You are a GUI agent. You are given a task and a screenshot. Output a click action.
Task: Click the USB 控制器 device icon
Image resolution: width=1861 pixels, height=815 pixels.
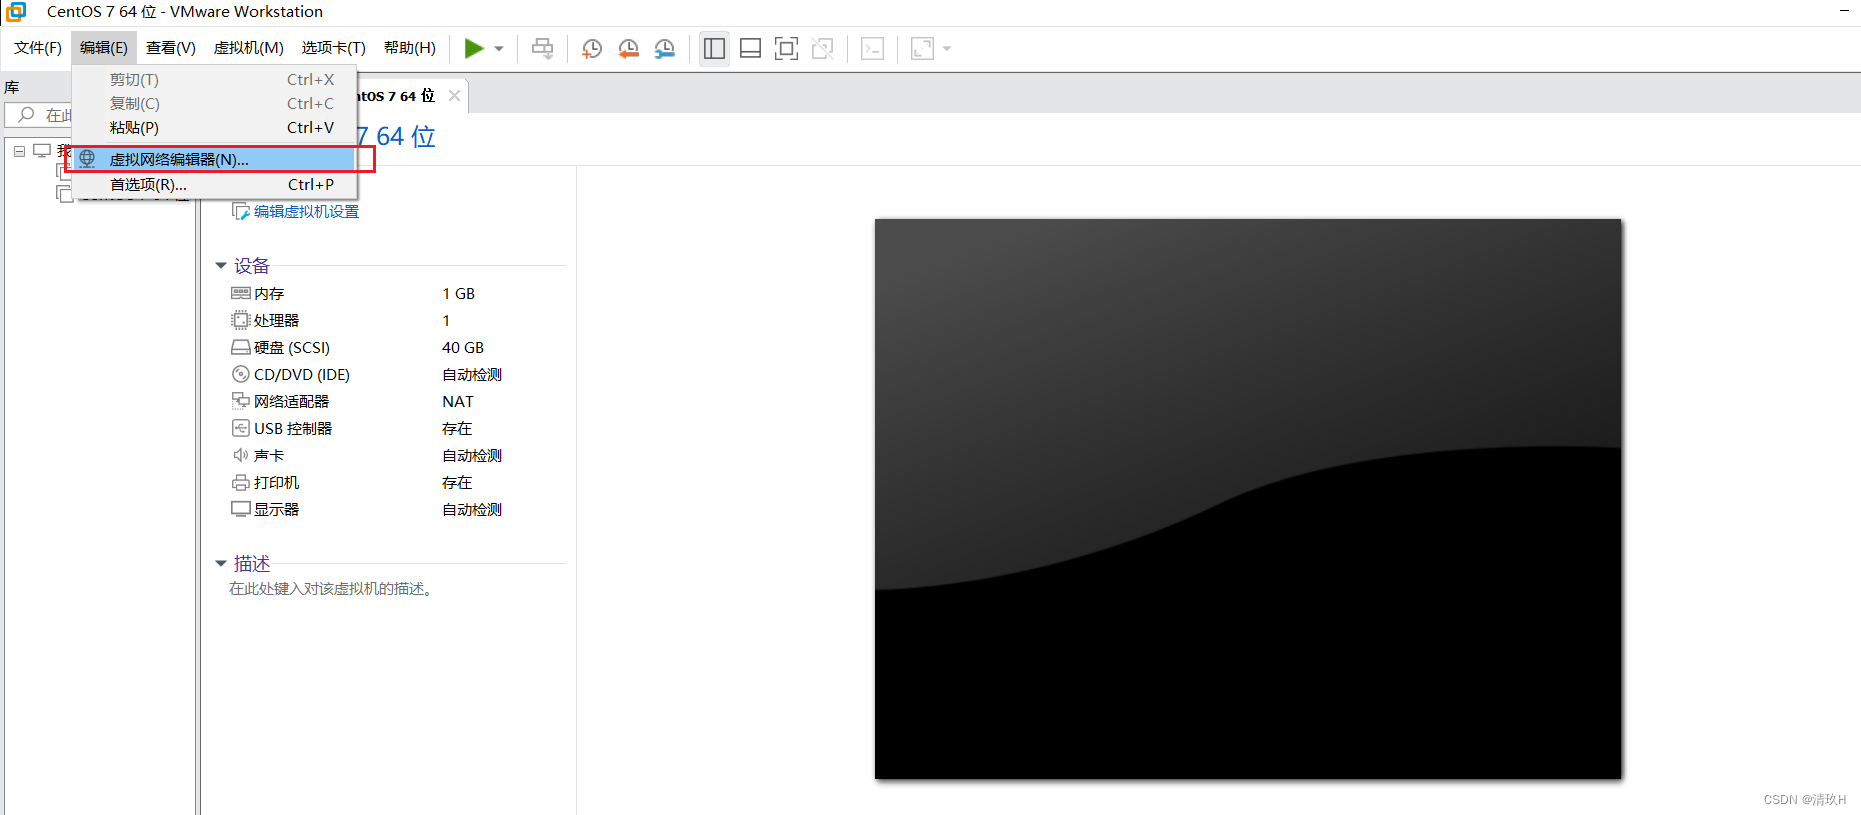tap(241, 428)
